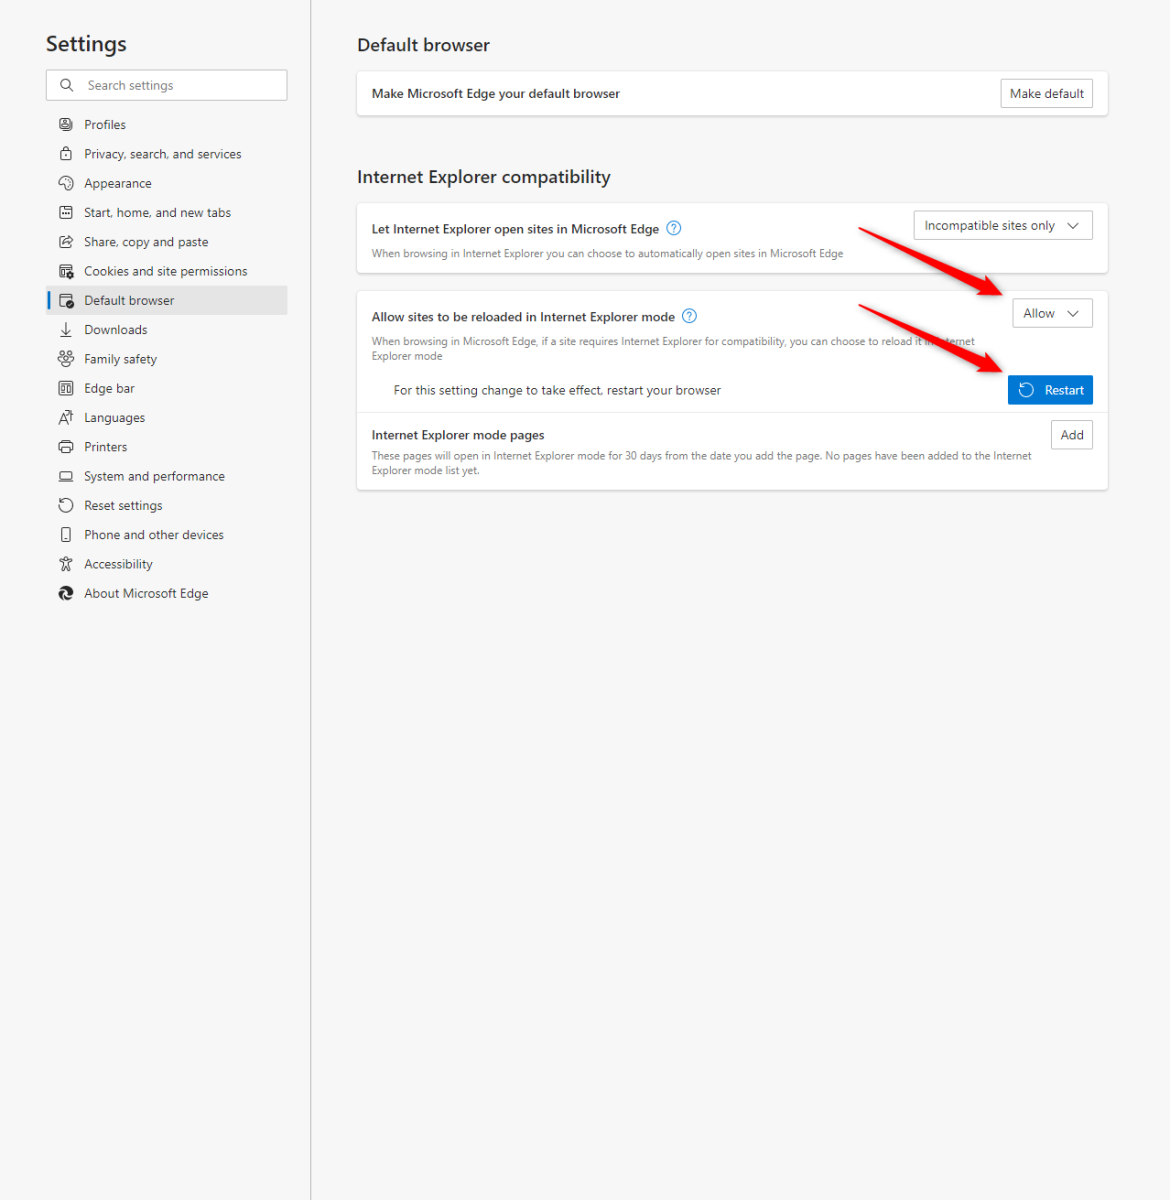Click help icon beside open sites in Edge

pyautogui.click(x=674, y=228)
